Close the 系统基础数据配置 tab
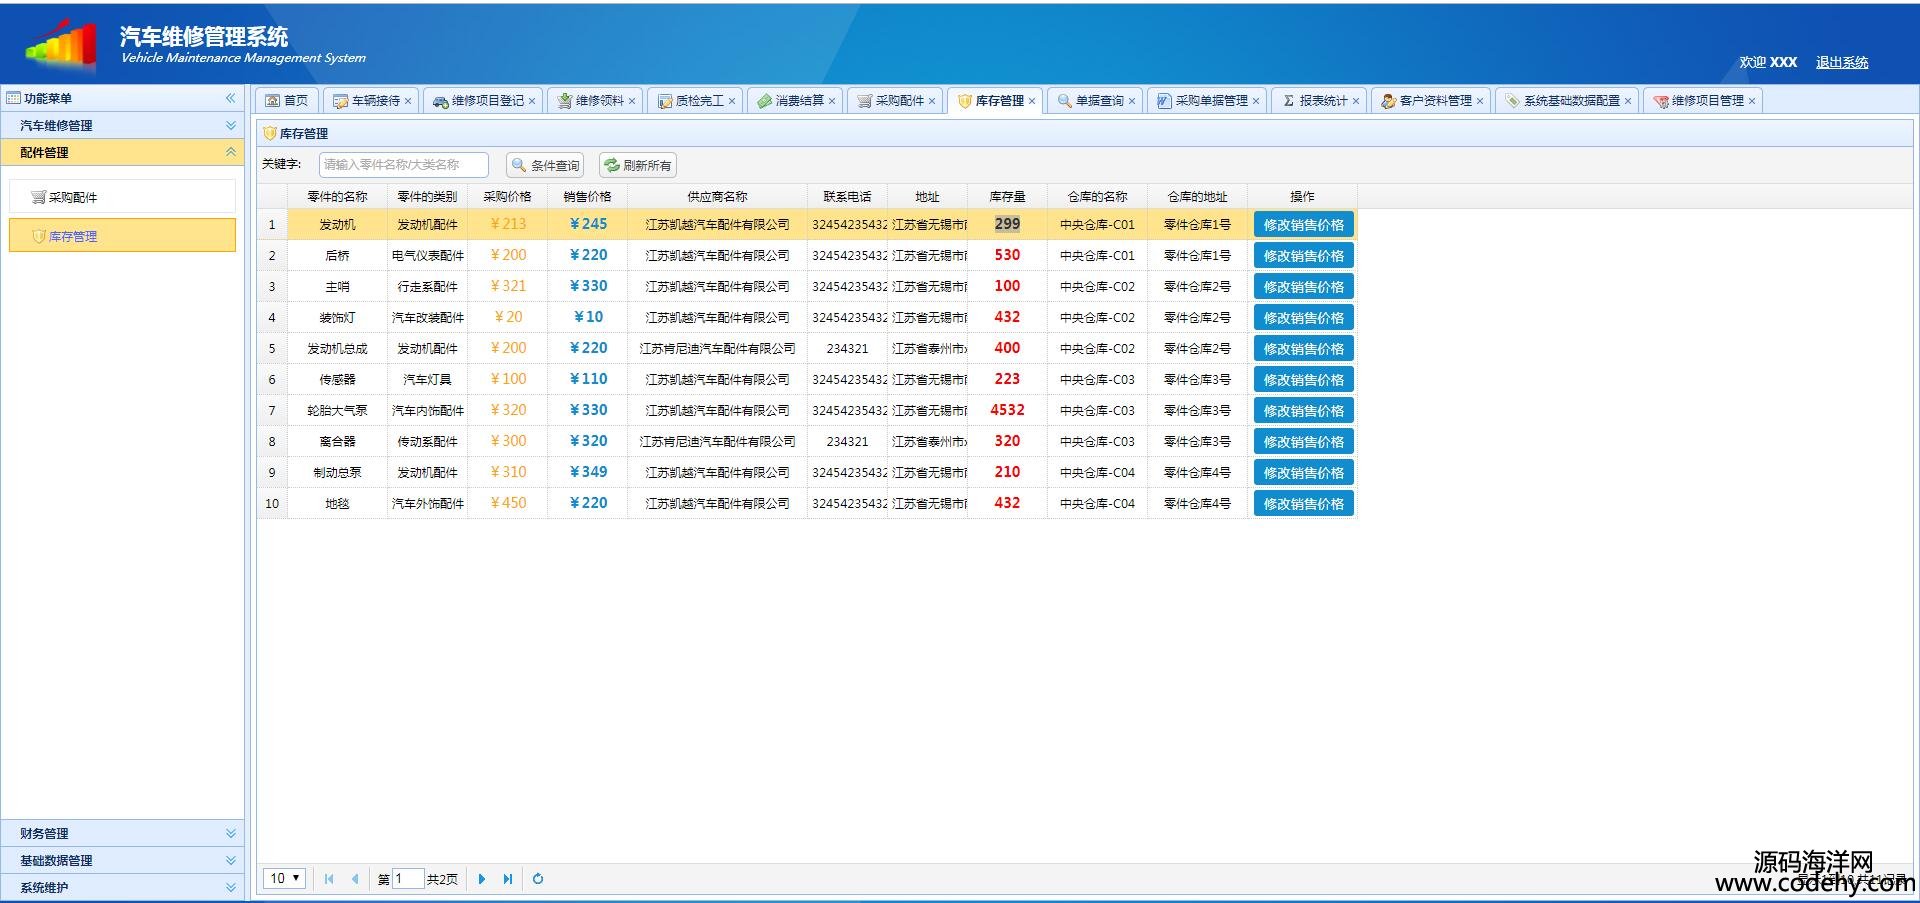Viewport: 1920px width, 903px height. pyautogui.click(x=1628, y=101)
